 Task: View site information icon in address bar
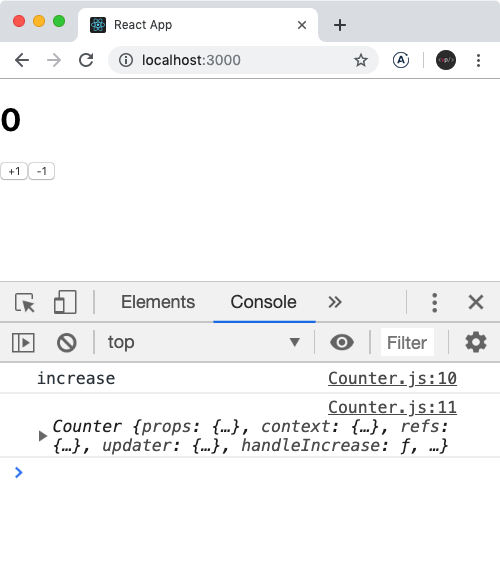(x=126, y=60)
